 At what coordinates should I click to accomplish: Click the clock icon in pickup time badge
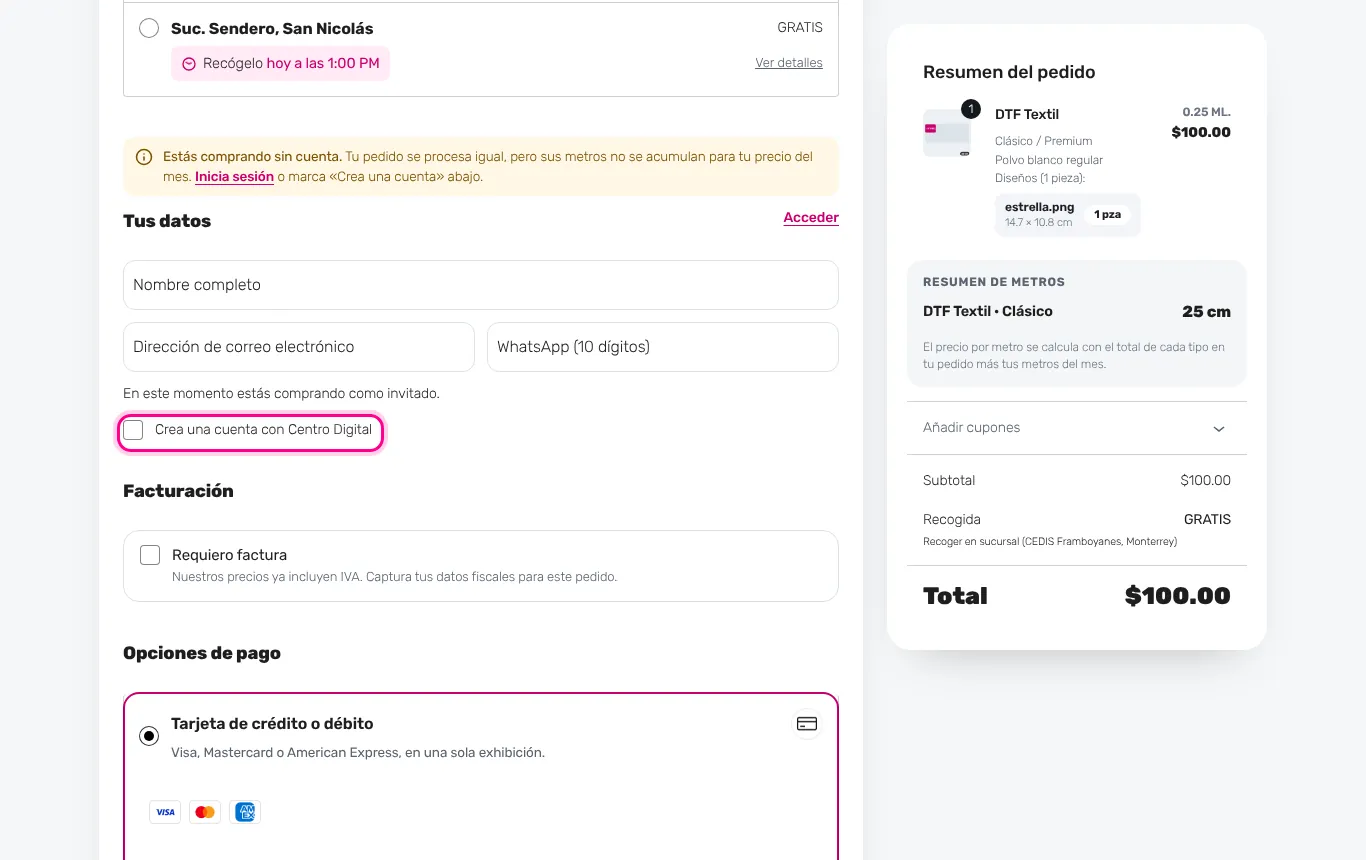[189, 64]
